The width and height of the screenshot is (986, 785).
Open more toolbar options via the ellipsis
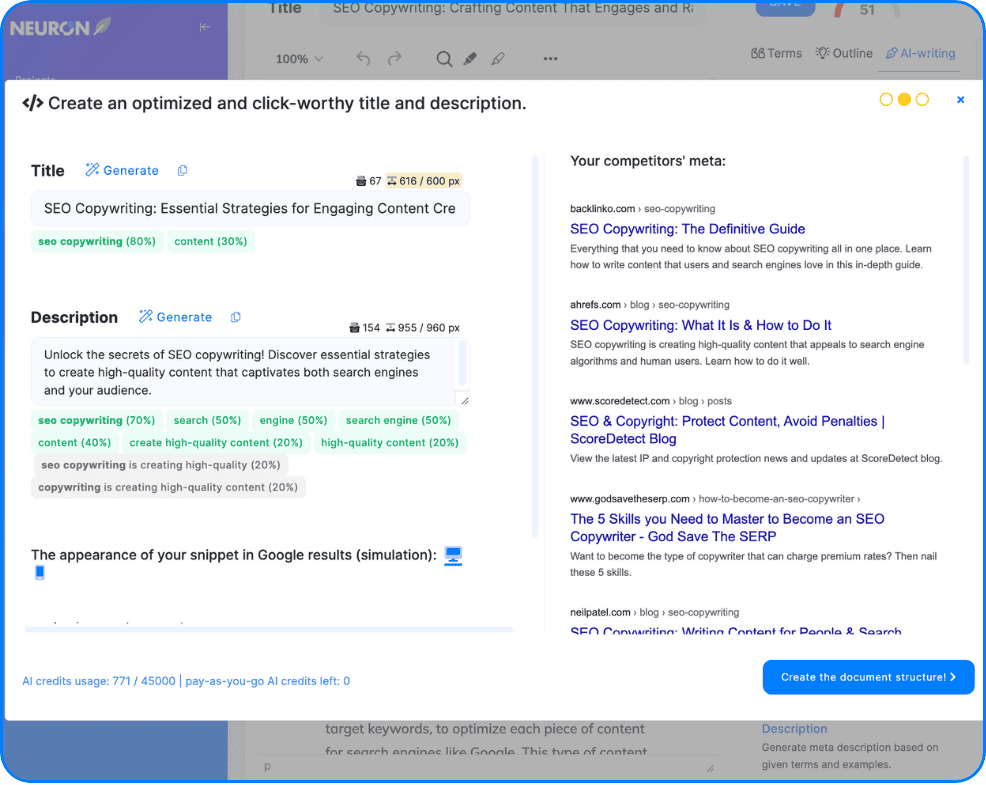pos(549,58)
